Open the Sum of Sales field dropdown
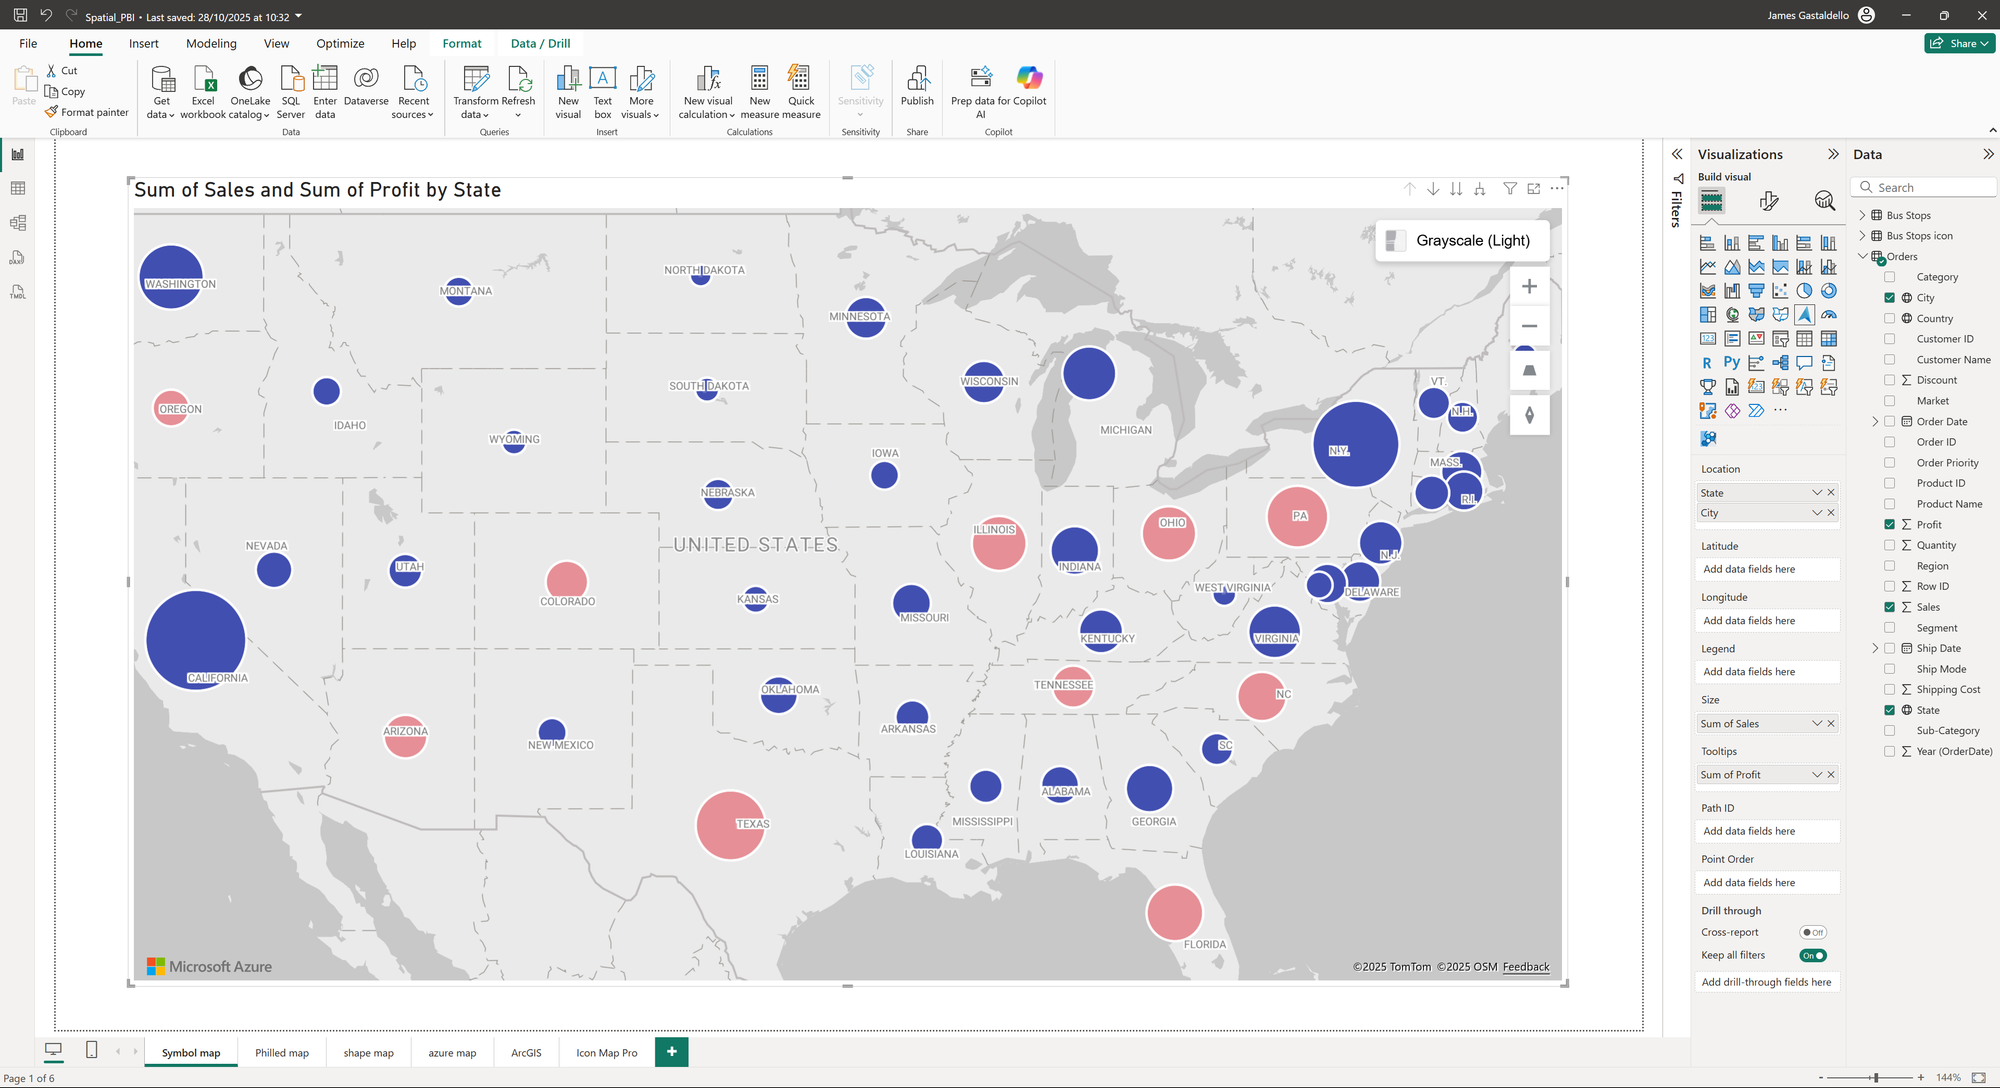2000x1088 pixels. coord(1817,724)
